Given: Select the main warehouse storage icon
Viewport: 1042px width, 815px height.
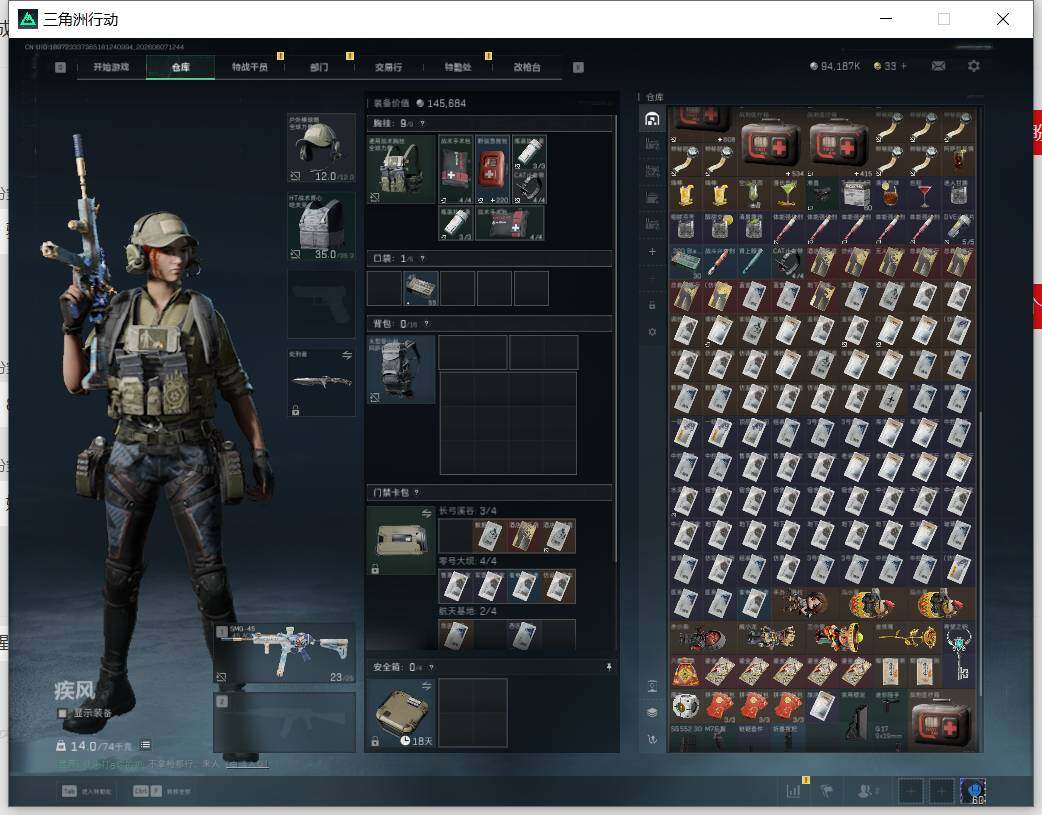Looking at the screenshot, I should pos(652,119).
